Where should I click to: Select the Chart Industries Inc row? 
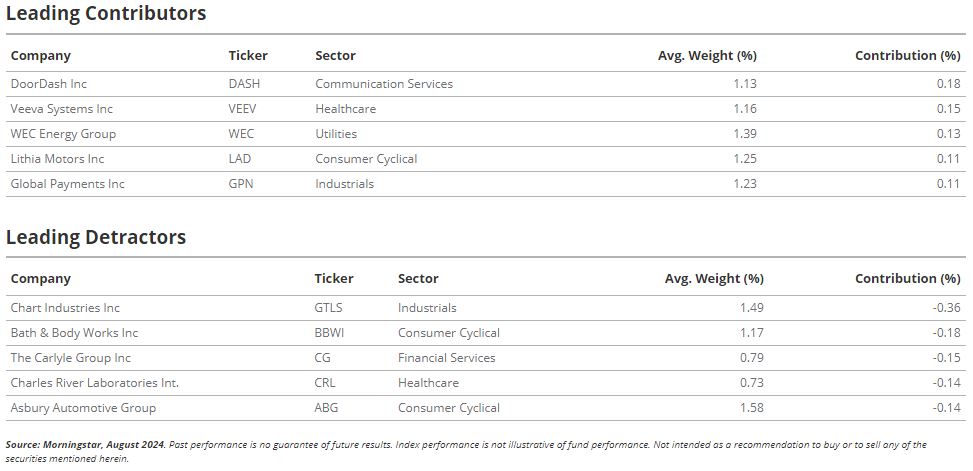486,308
